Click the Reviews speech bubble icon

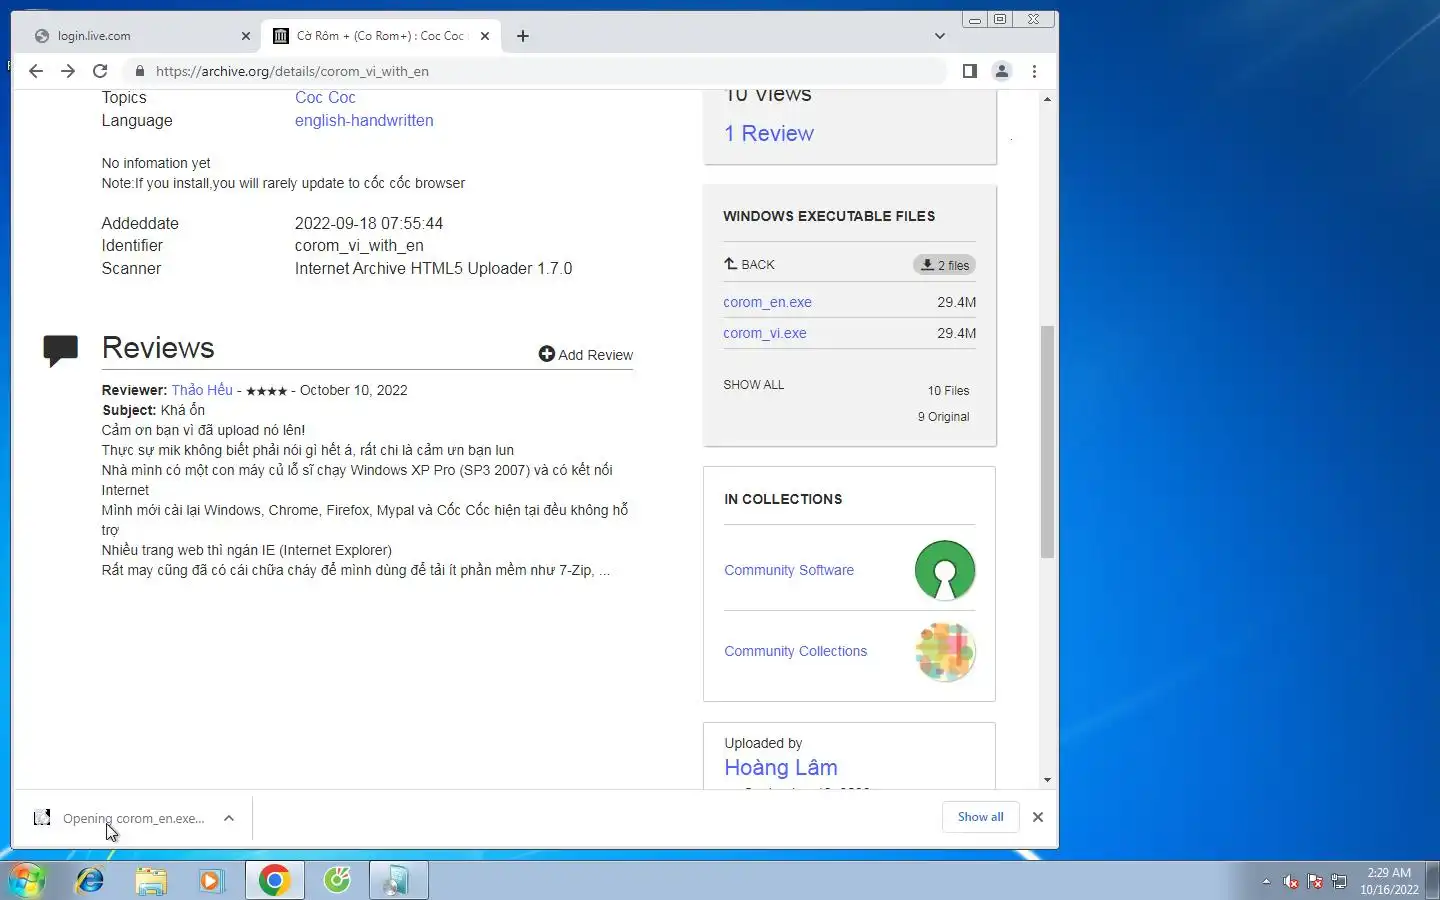[x=61, y=350]
